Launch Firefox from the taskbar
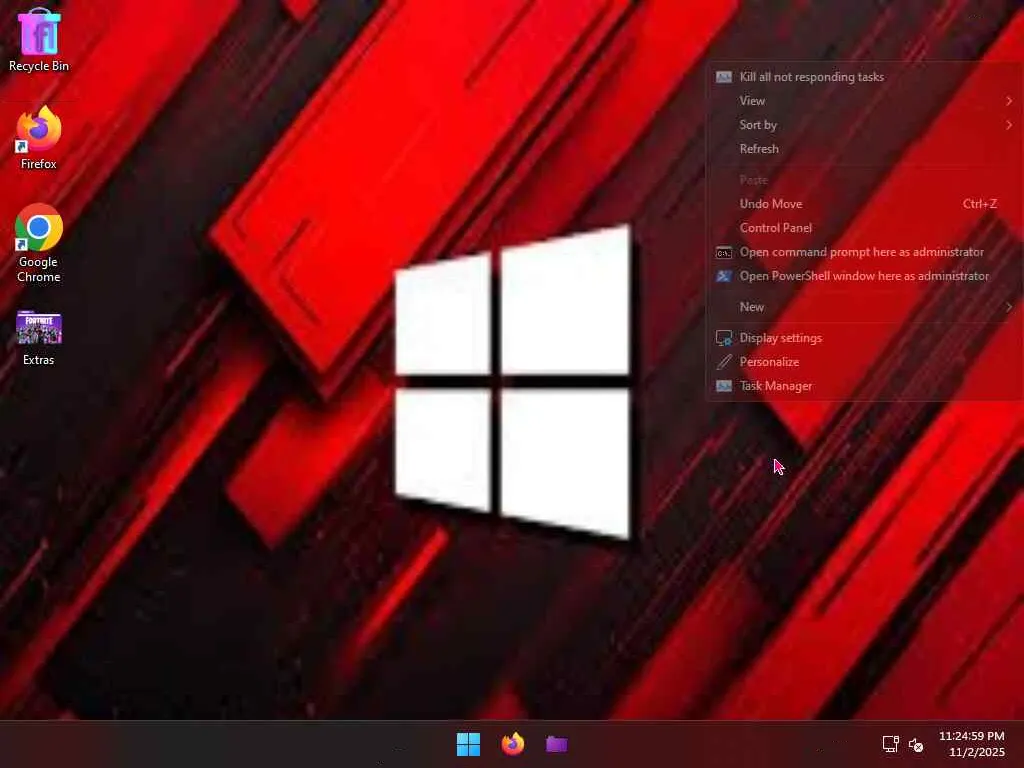 (513, 744)
